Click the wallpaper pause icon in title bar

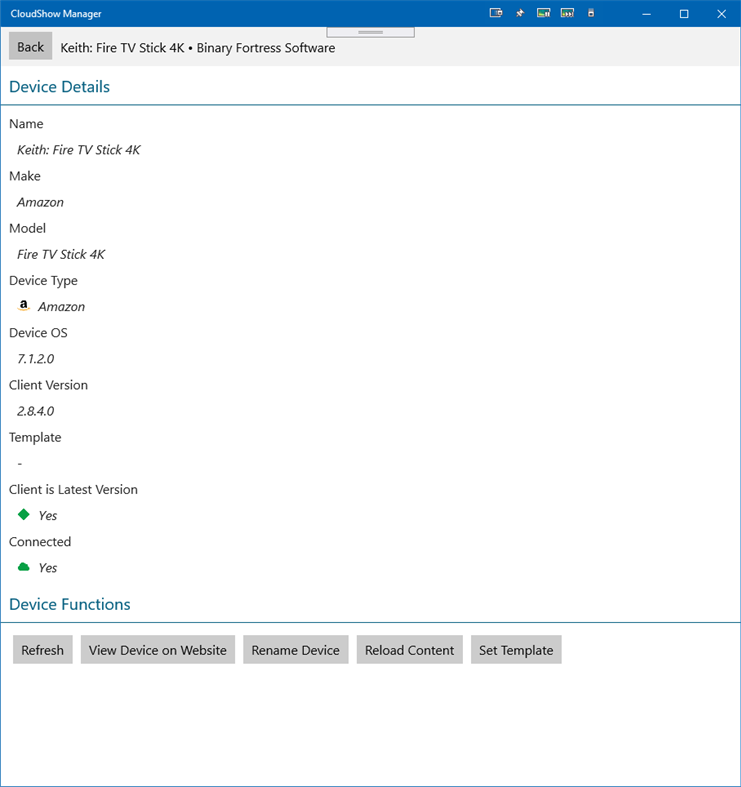pyautogui.click(x=543, y=14)
